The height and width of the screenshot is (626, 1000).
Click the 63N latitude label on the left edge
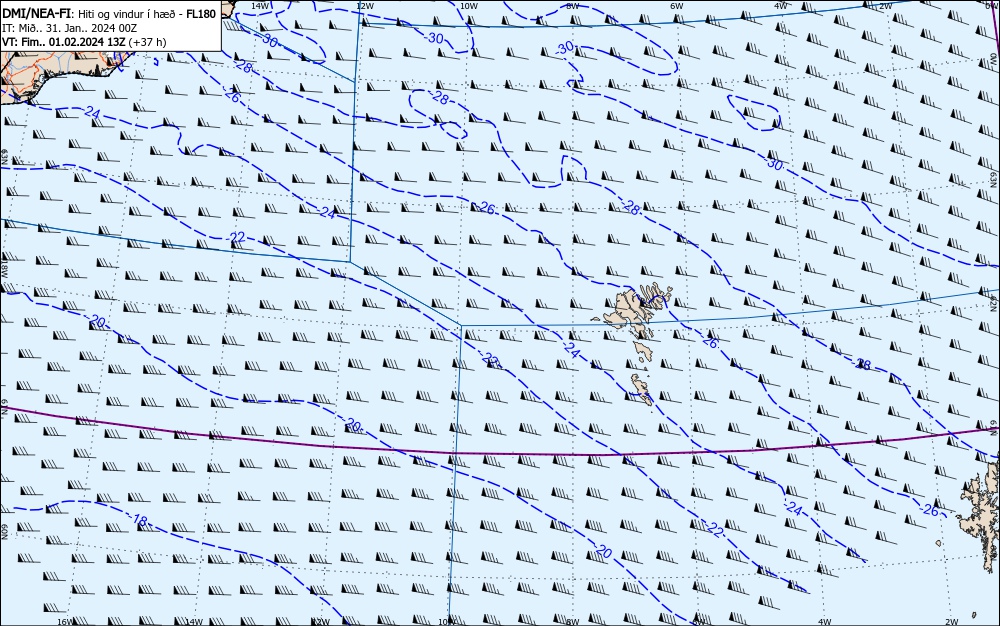4,157
